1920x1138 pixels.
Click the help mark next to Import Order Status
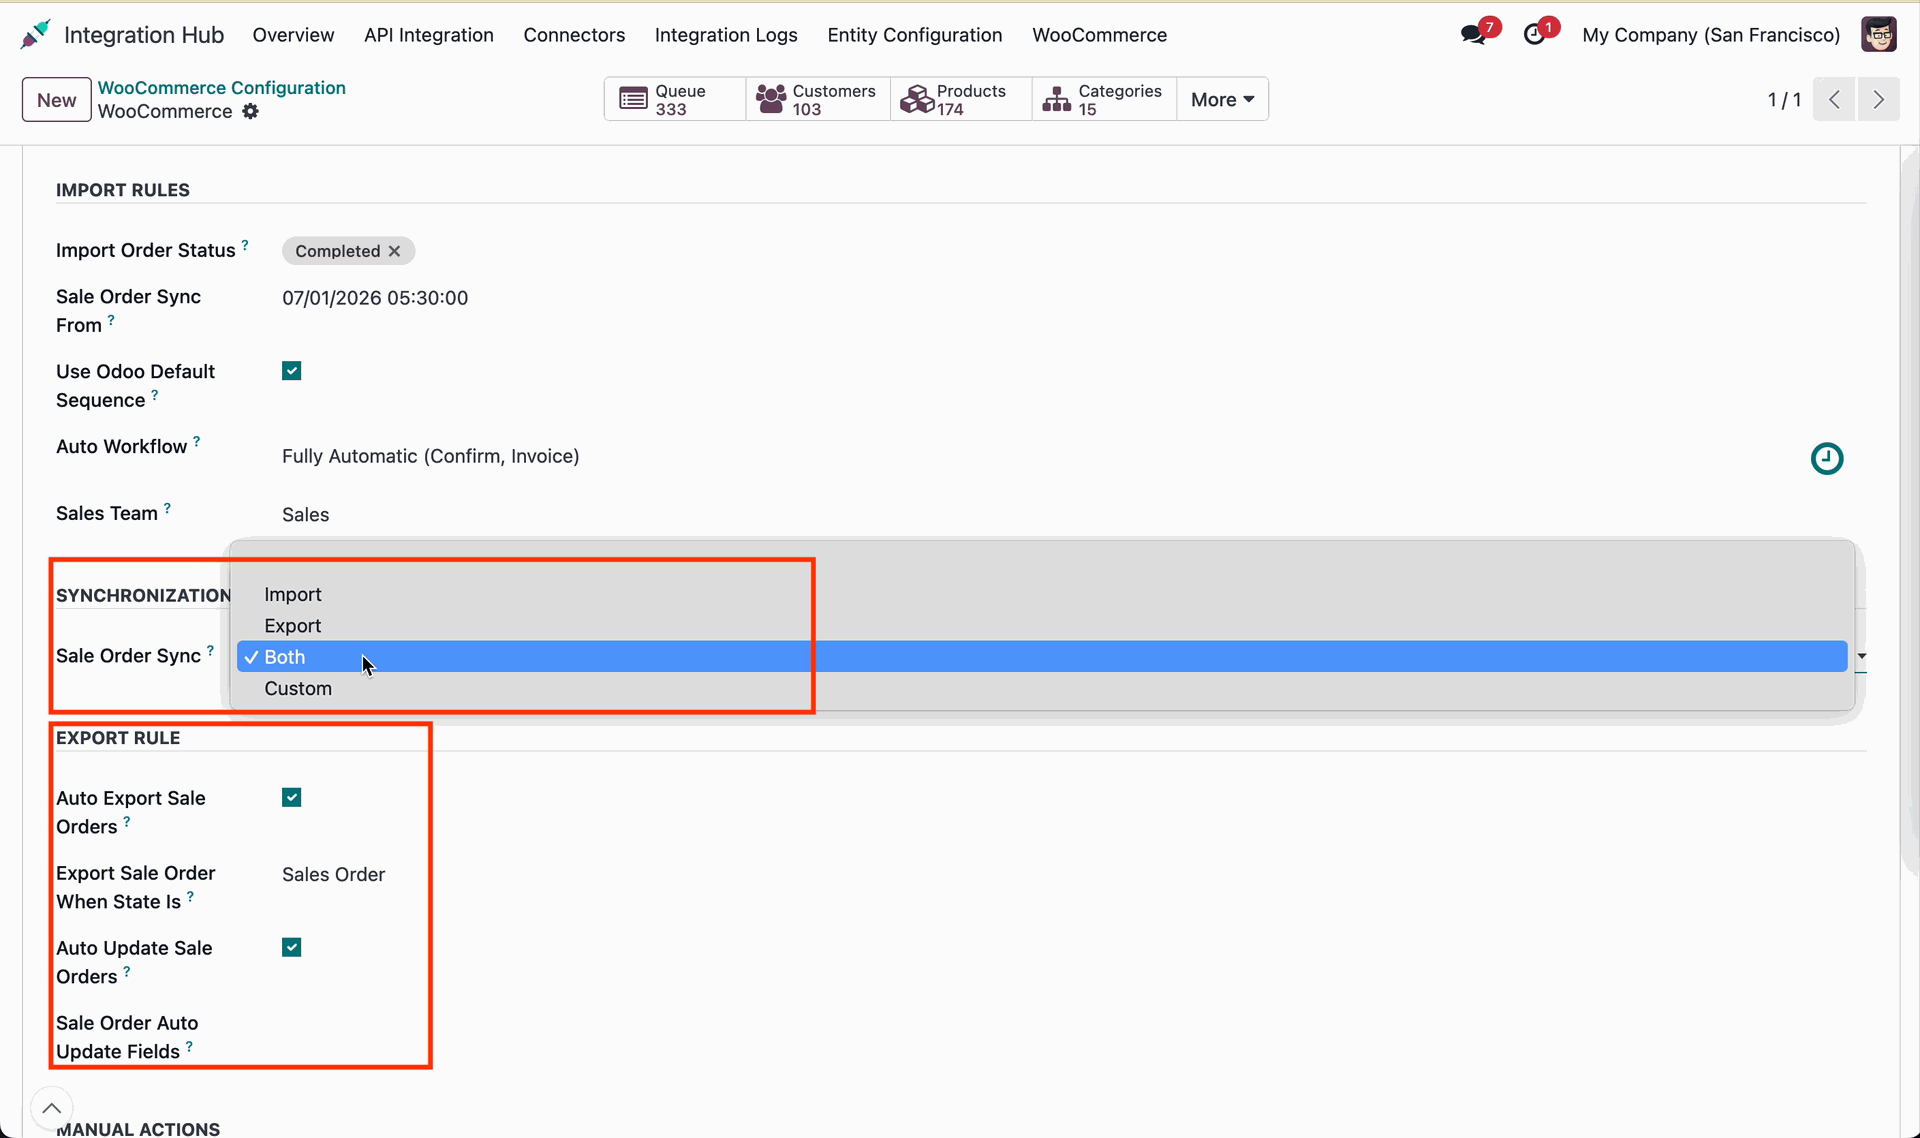pyautogui.click(x=245, y=244)
